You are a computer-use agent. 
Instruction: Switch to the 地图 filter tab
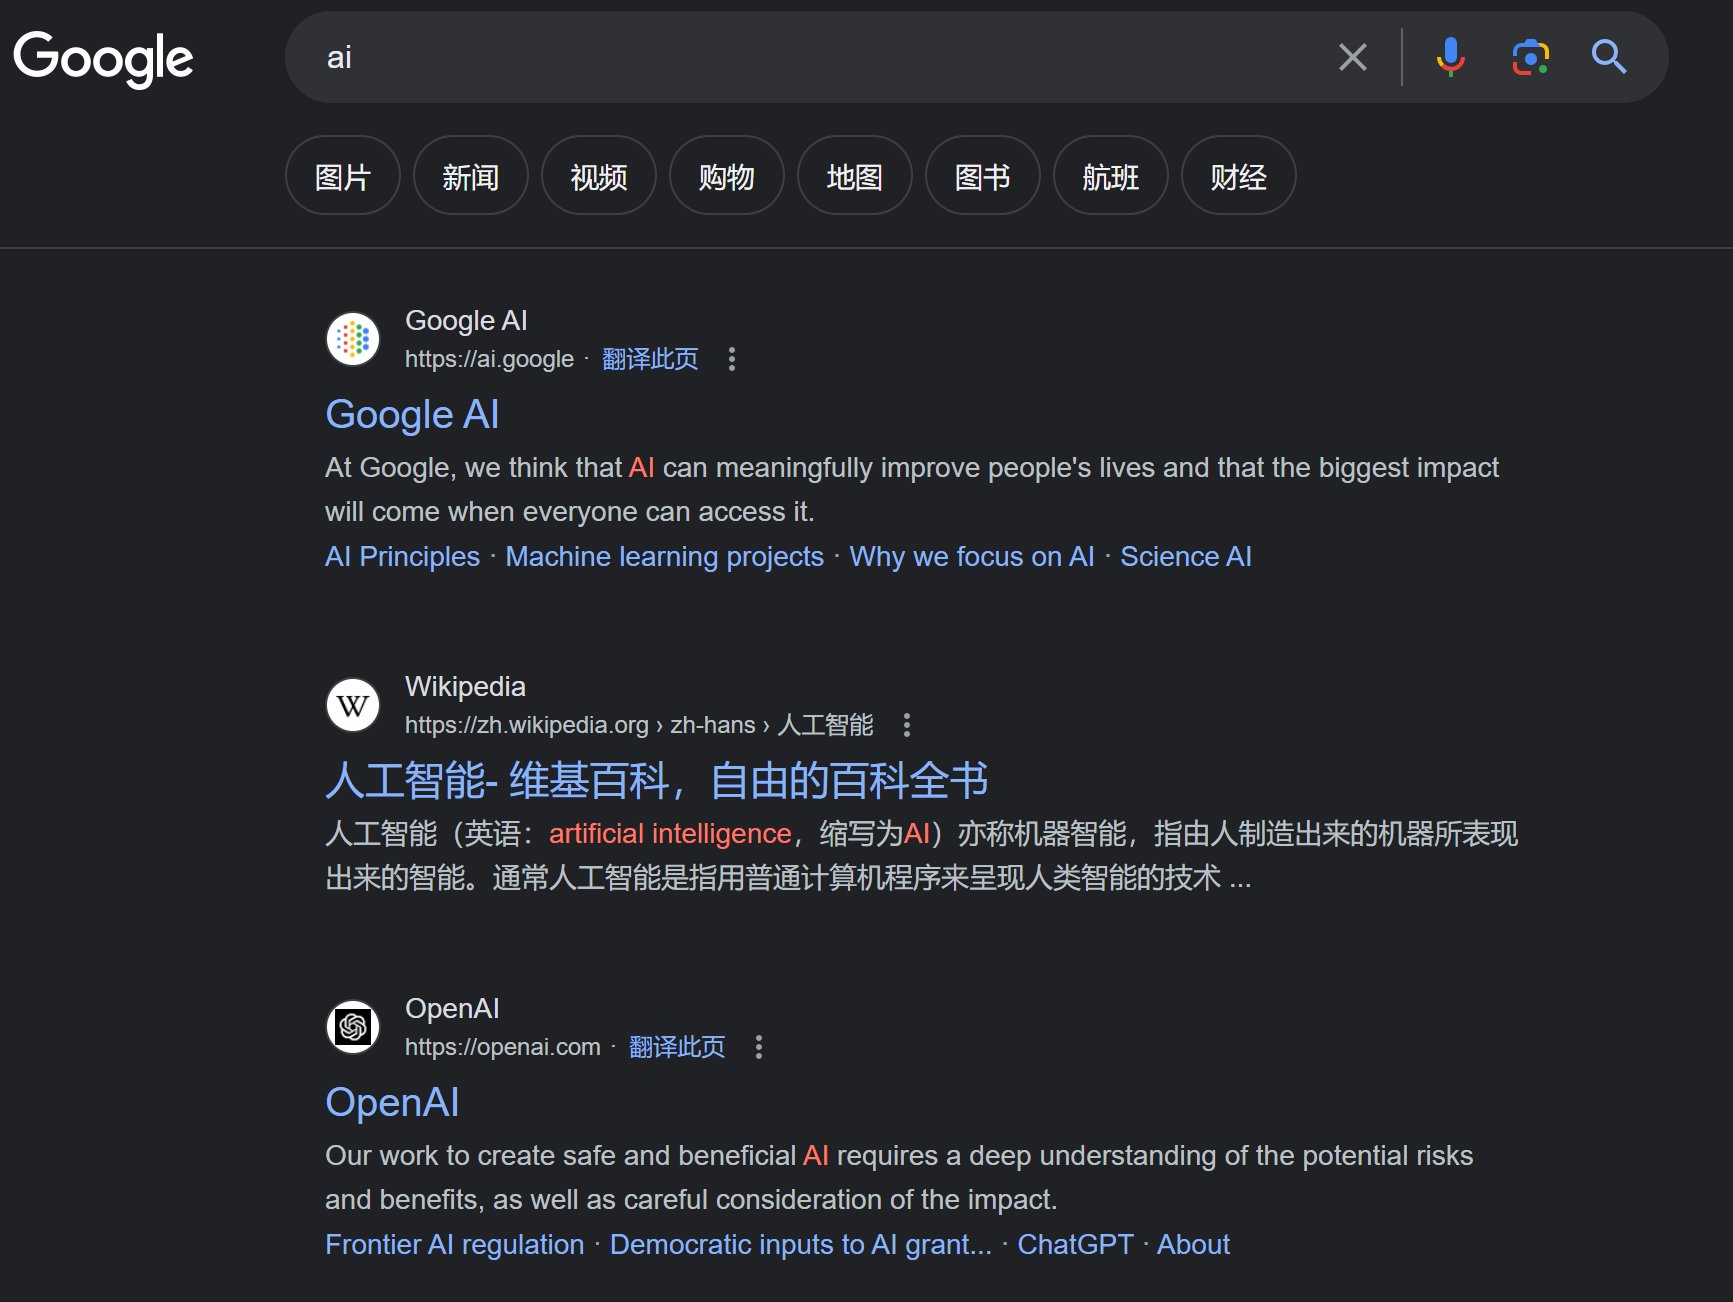855,176
